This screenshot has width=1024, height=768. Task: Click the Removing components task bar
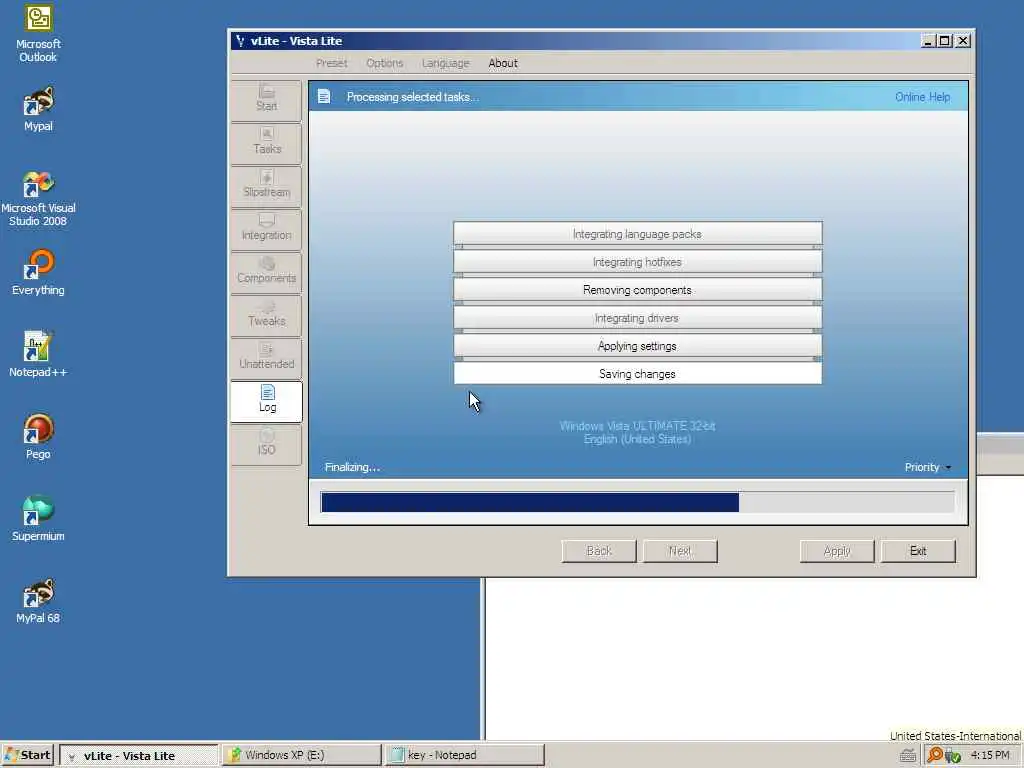click(637, 290)
